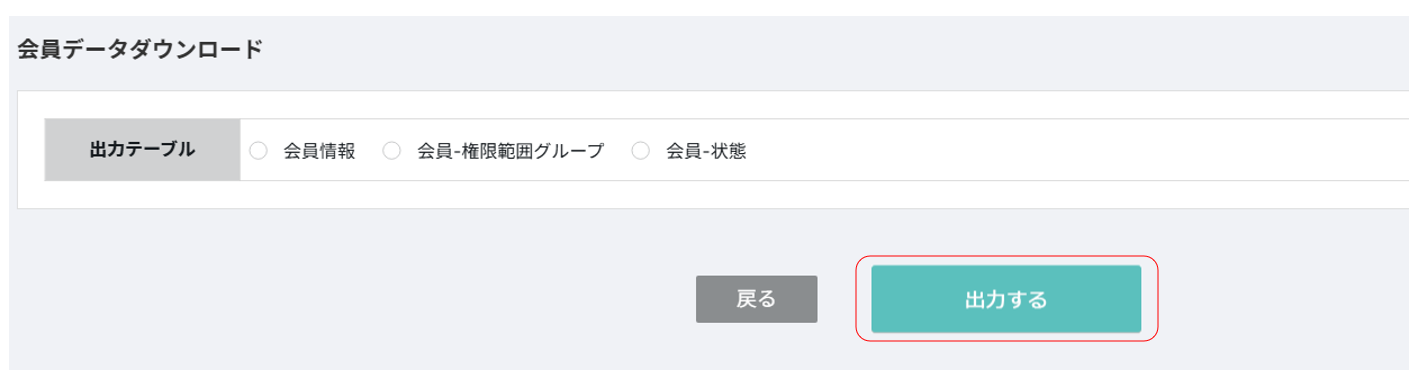The height and width of the screenshot is (381, 1417).
Task: Click the 会員データダウンロード page heading
Action: click(140, 50)
